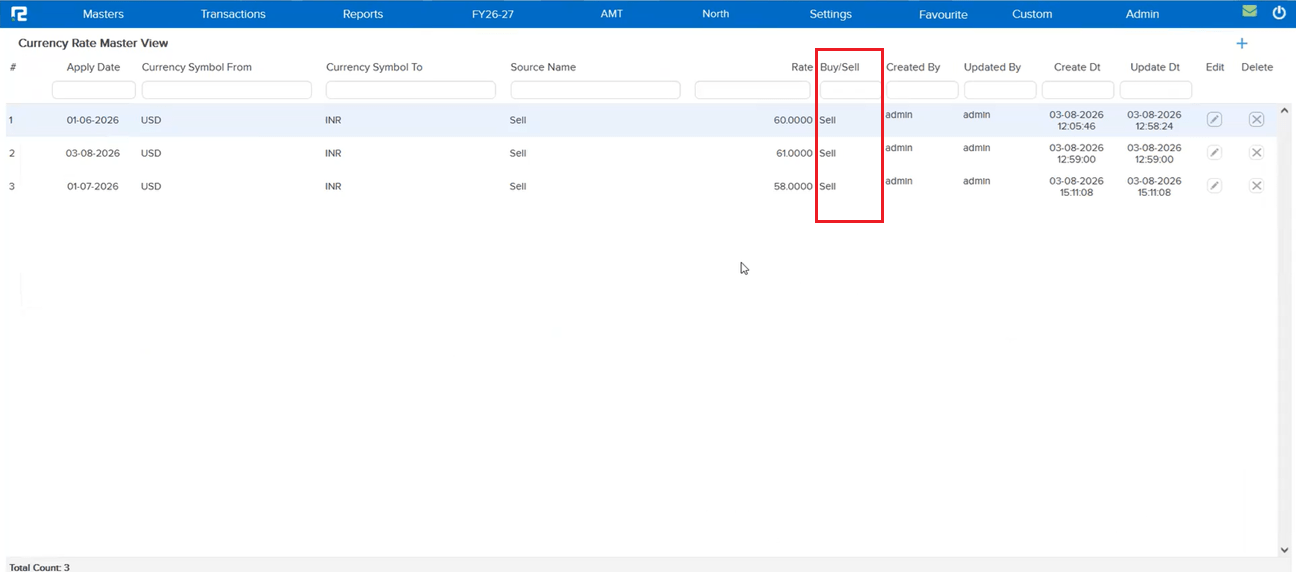Focus the Buy/Sell filter field

pos(849,90)
